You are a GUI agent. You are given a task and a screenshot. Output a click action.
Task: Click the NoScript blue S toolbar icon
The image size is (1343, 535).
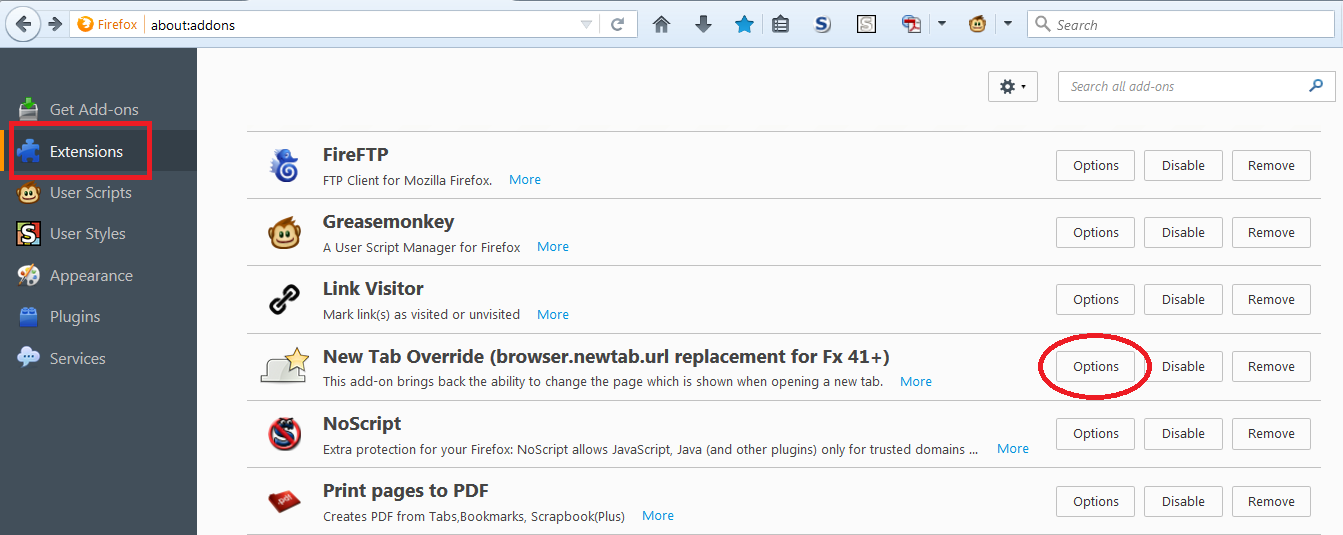click(x=823, y=25)
